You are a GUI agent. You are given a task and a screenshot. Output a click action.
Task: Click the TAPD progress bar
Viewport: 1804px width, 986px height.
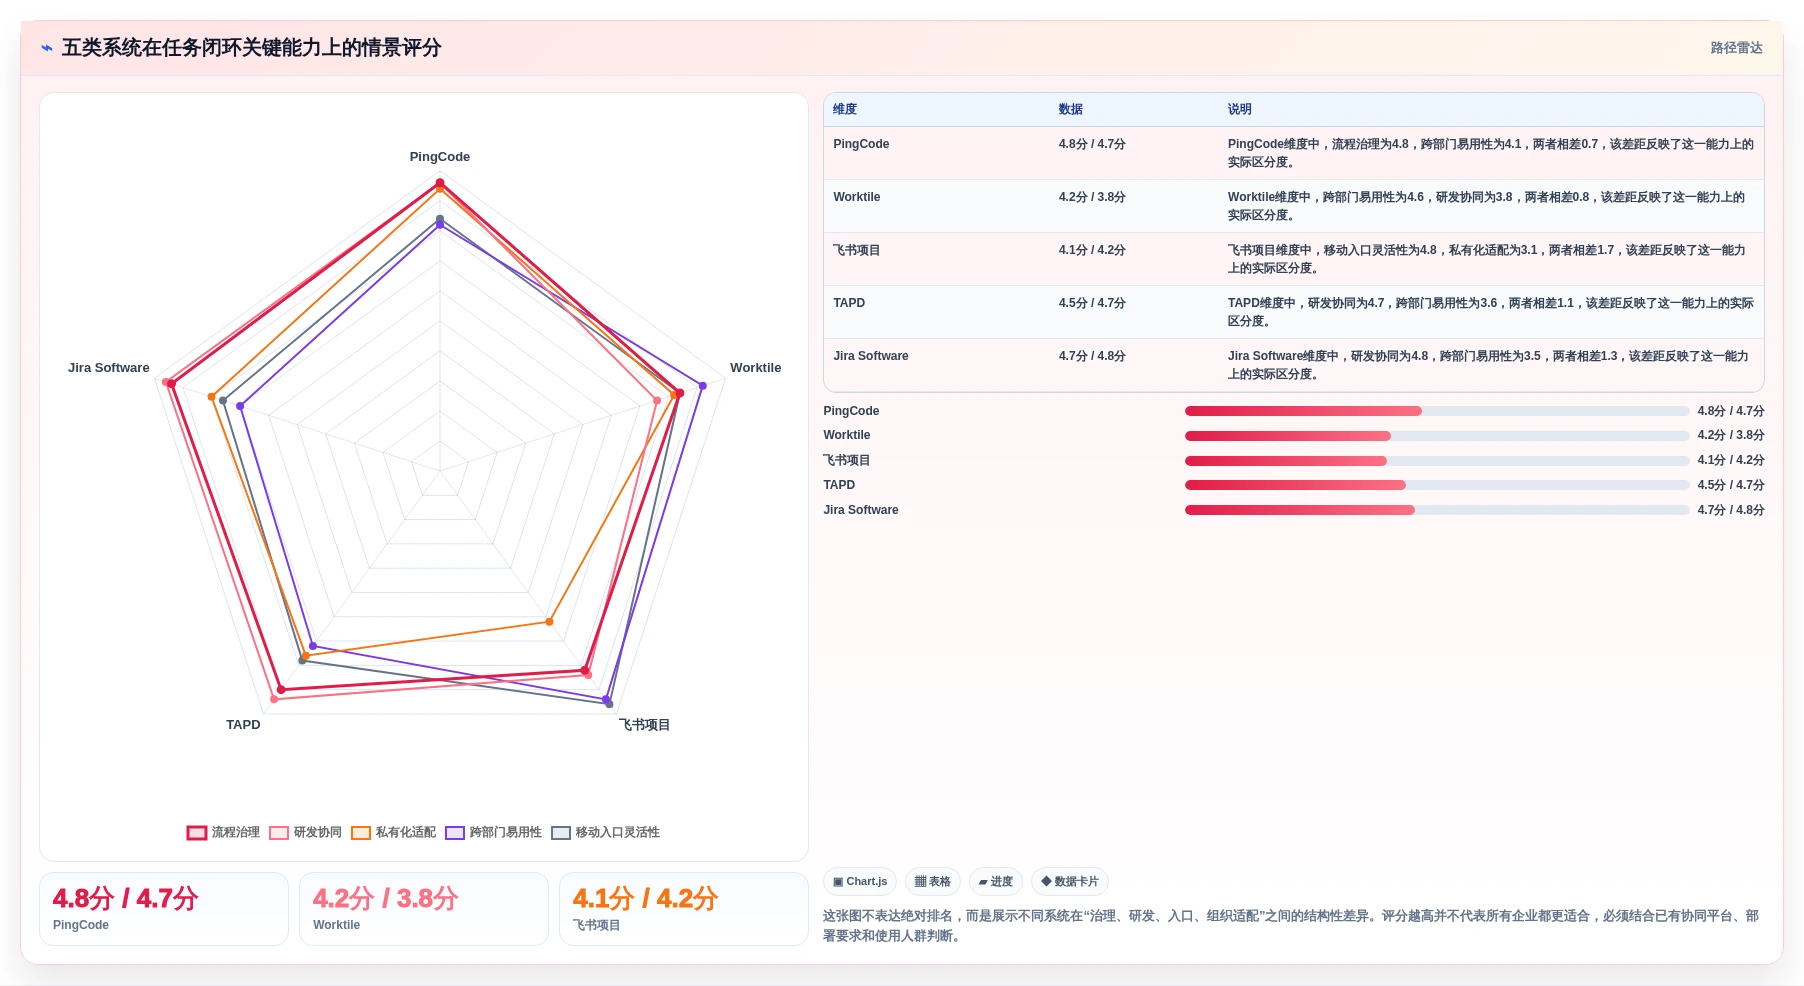click(x=1437, y=485)
